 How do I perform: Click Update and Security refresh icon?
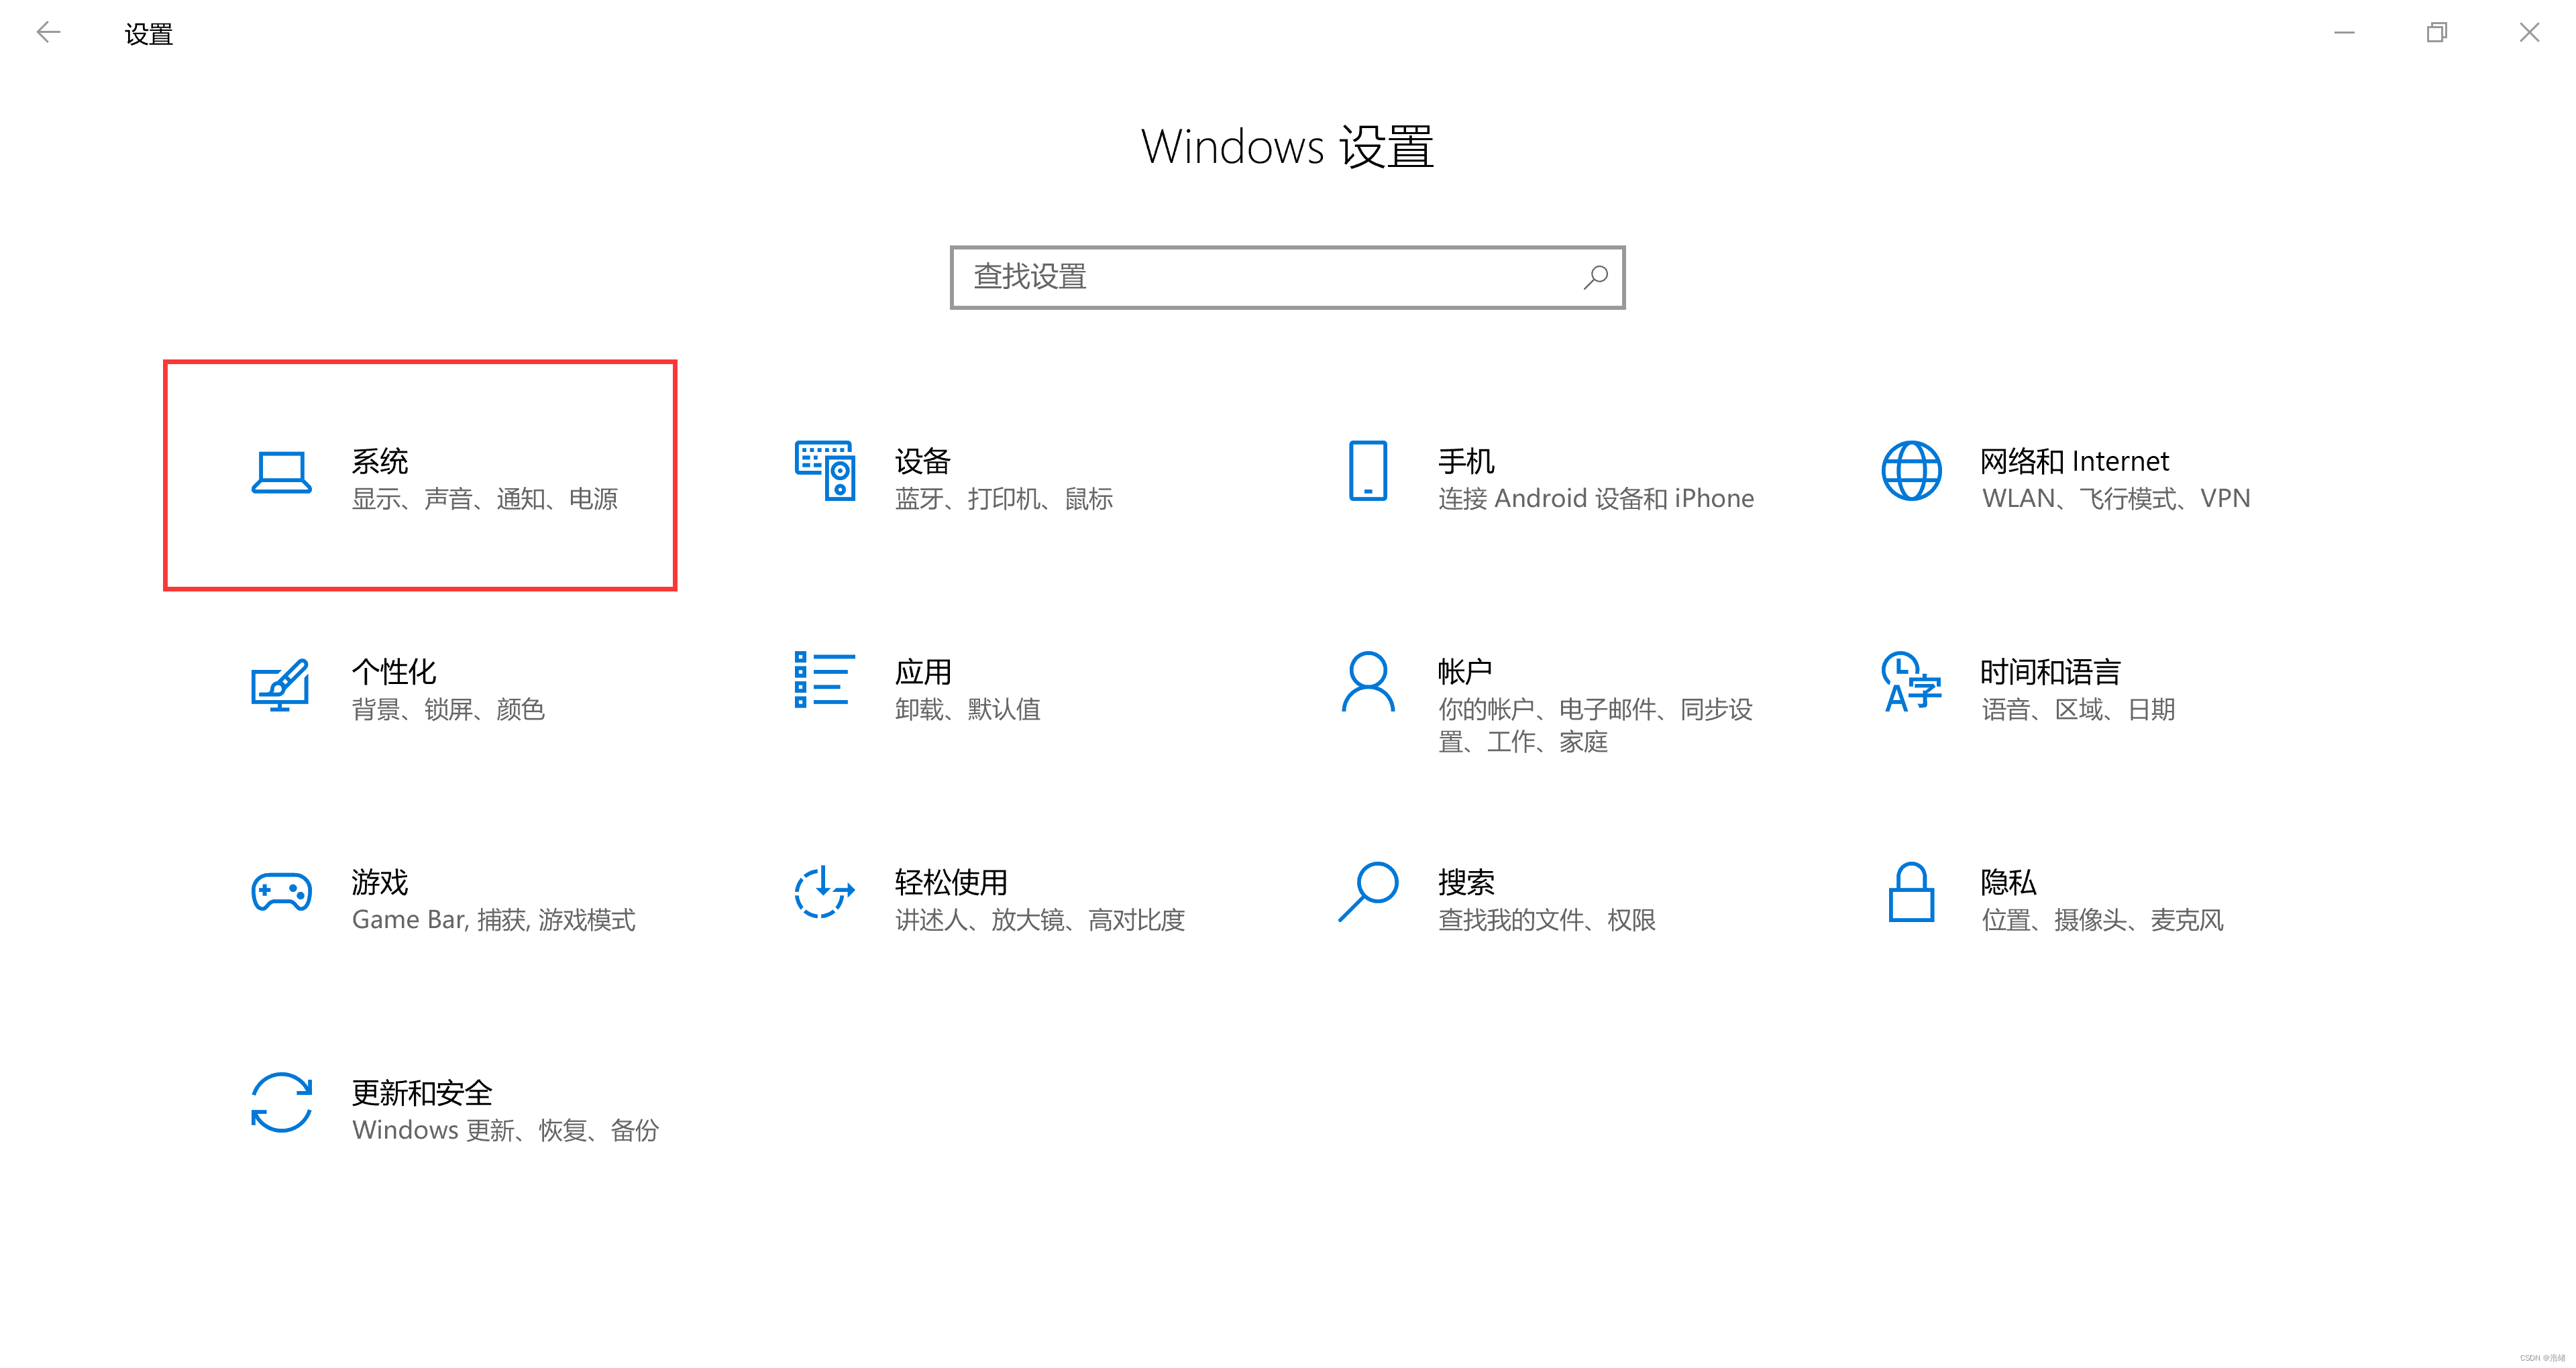click(x=281, y=1102)
